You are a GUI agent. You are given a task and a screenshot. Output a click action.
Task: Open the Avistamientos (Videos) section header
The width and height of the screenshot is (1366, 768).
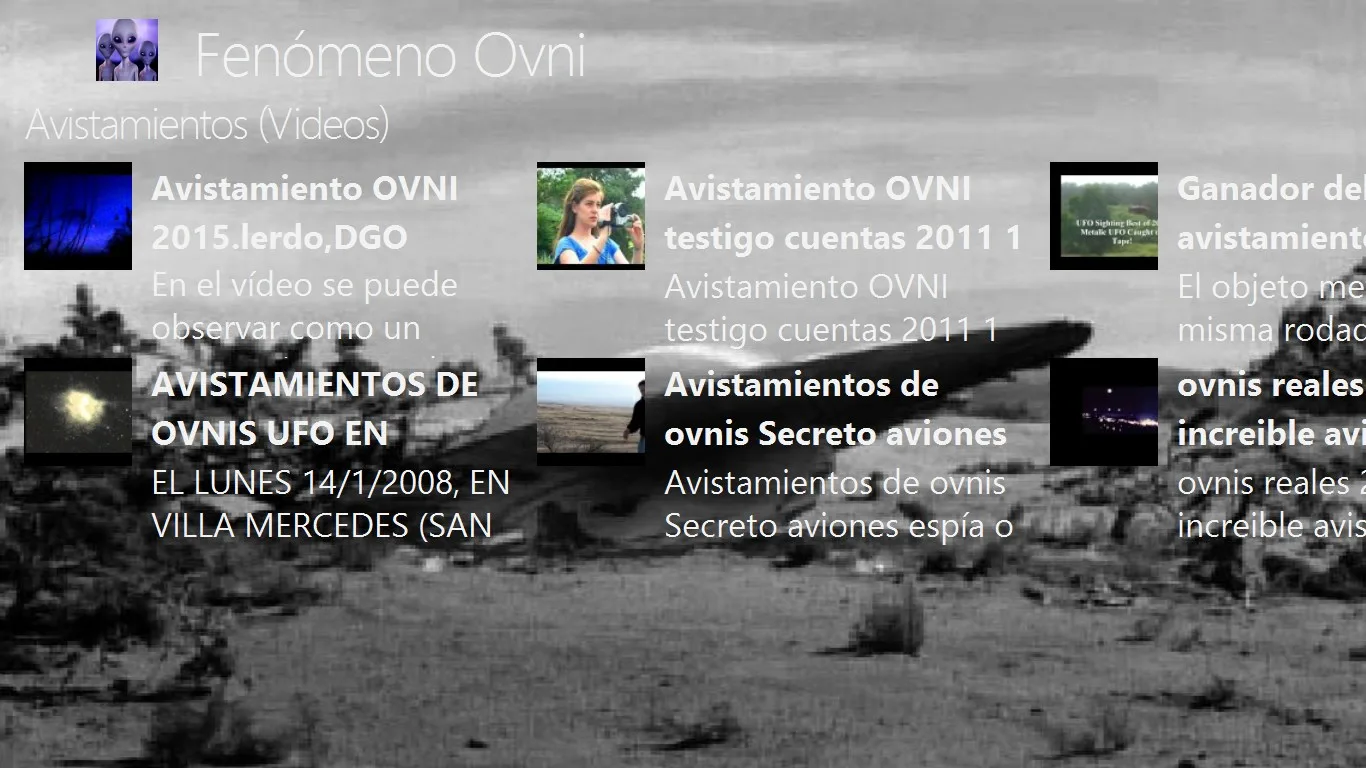point(207,125)
